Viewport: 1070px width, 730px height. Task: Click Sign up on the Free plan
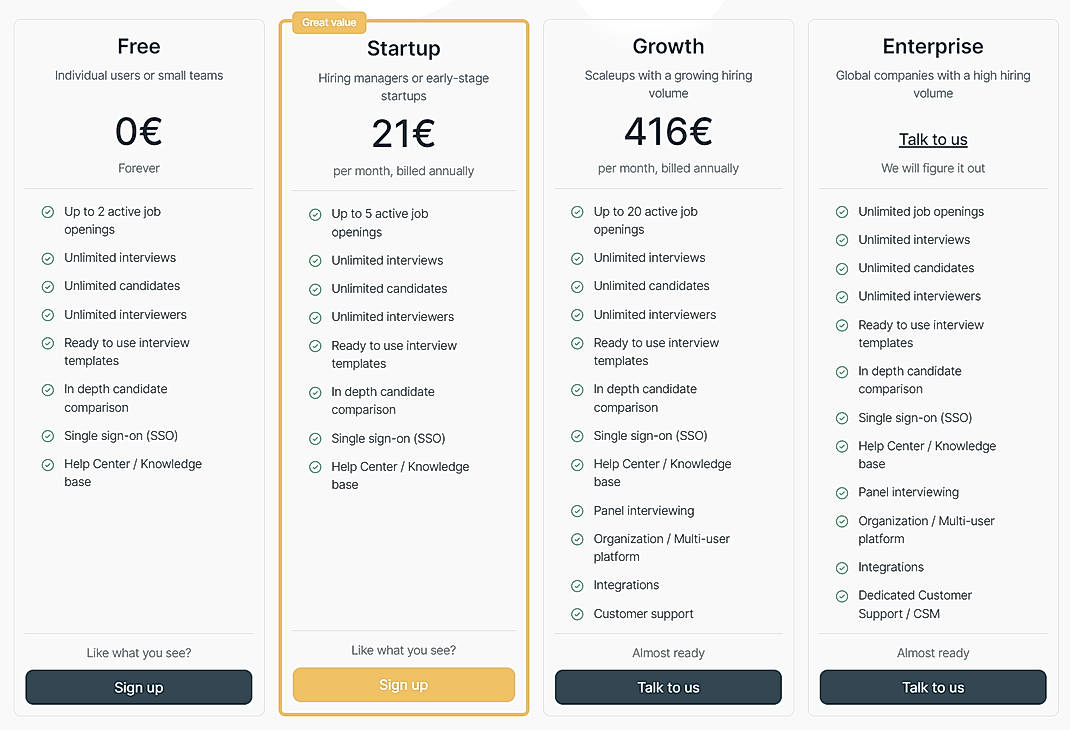[x=138, y=687]
